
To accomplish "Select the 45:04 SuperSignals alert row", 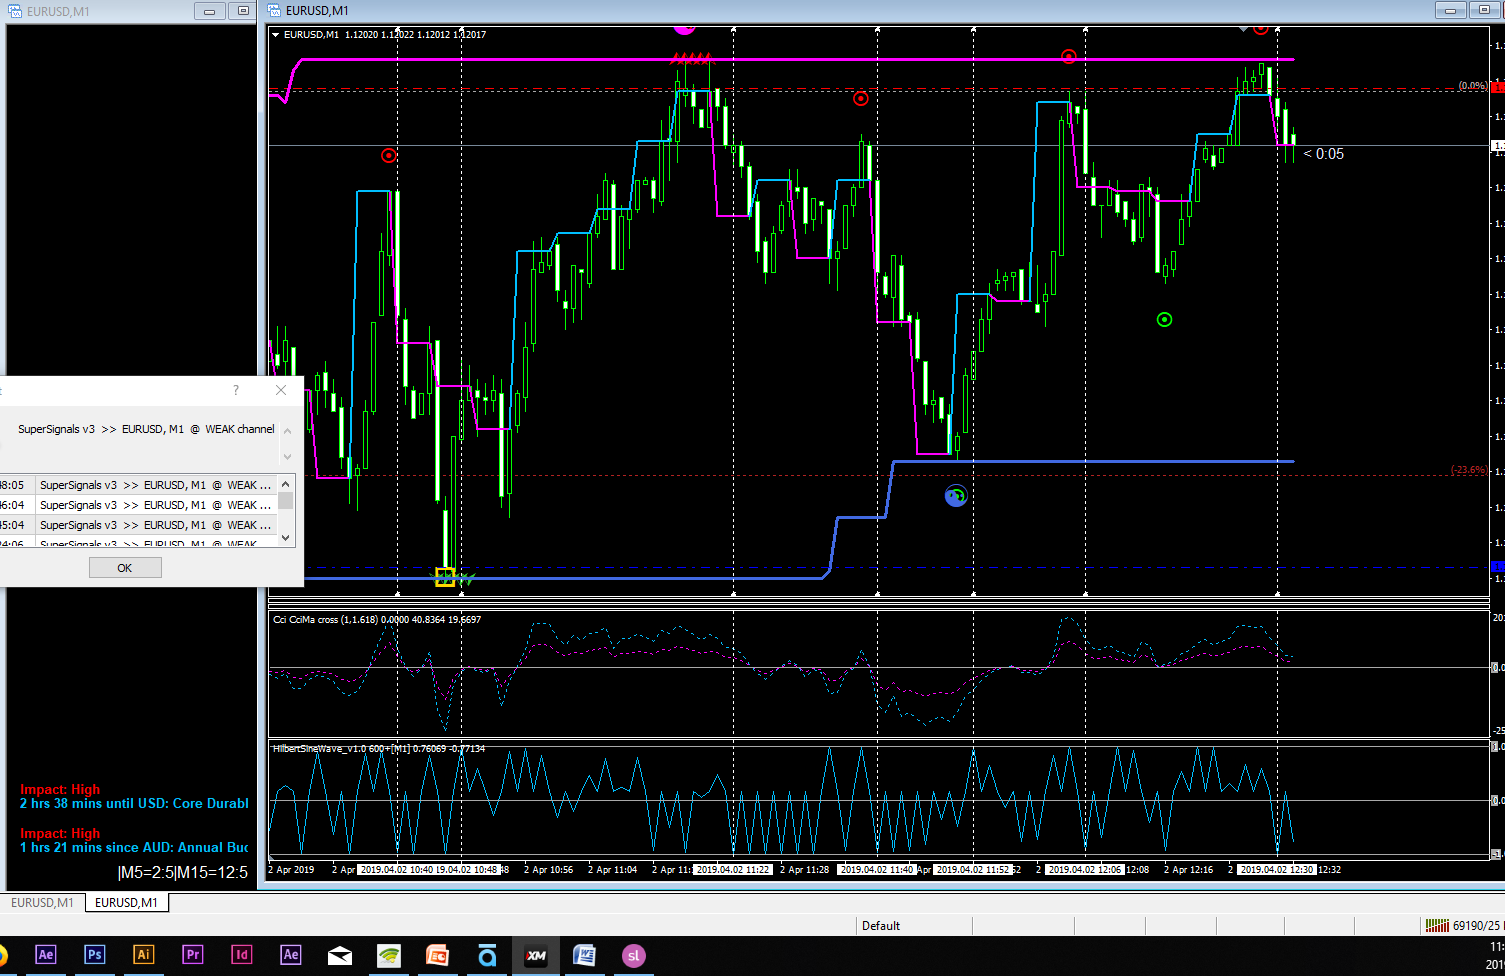I will pyautogui.click(x=138, y=525).
